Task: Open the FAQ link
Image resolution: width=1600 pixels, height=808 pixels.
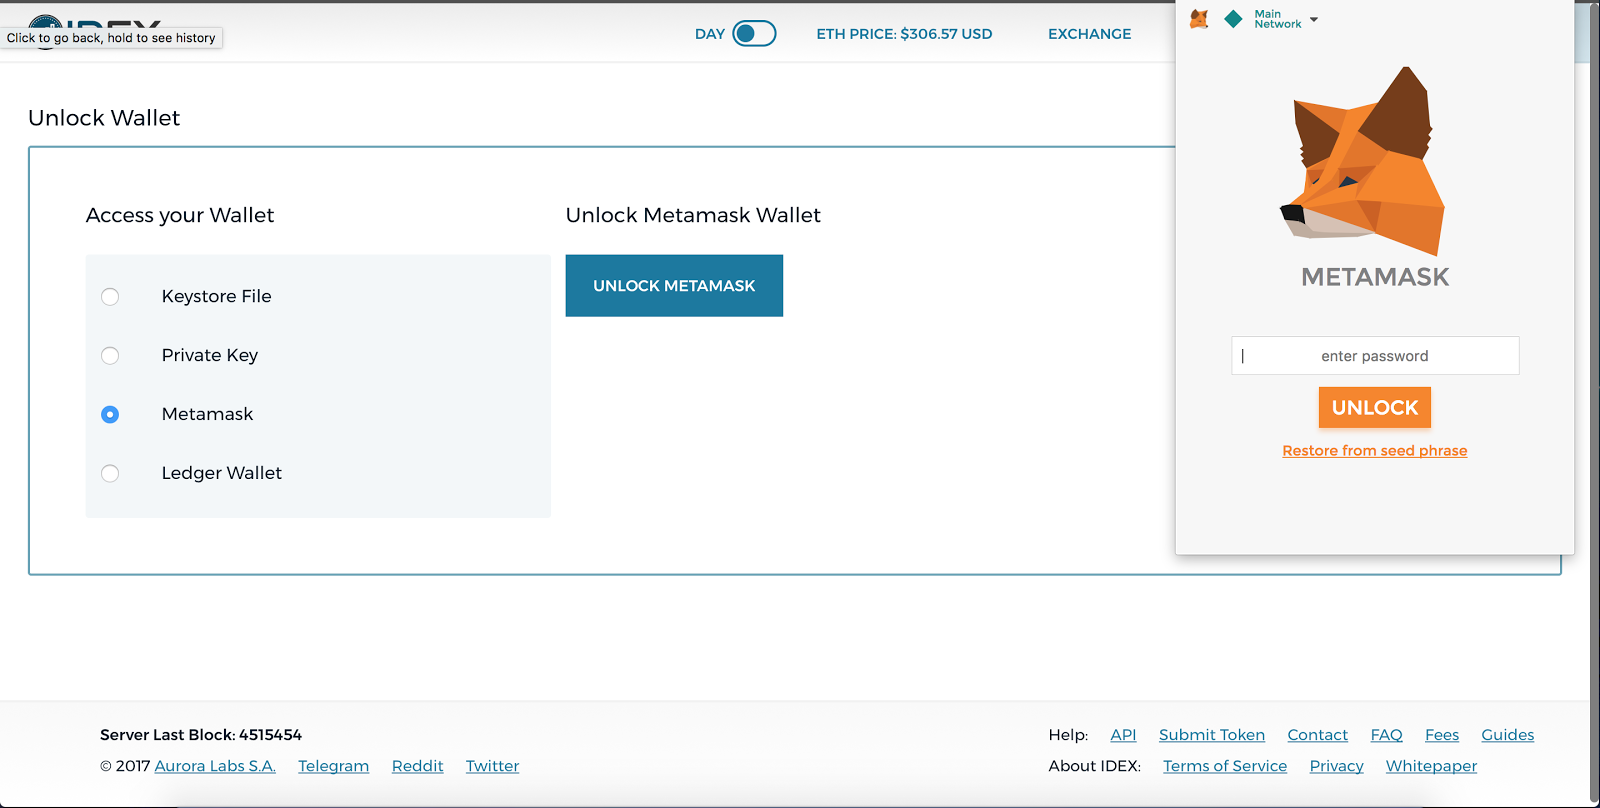Action: (x=1387, y=735)
